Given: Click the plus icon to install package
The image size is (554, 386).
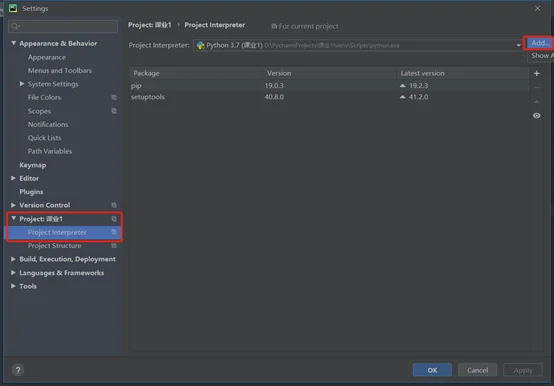Looking at the screenshot, I should (x=536, y=73).
